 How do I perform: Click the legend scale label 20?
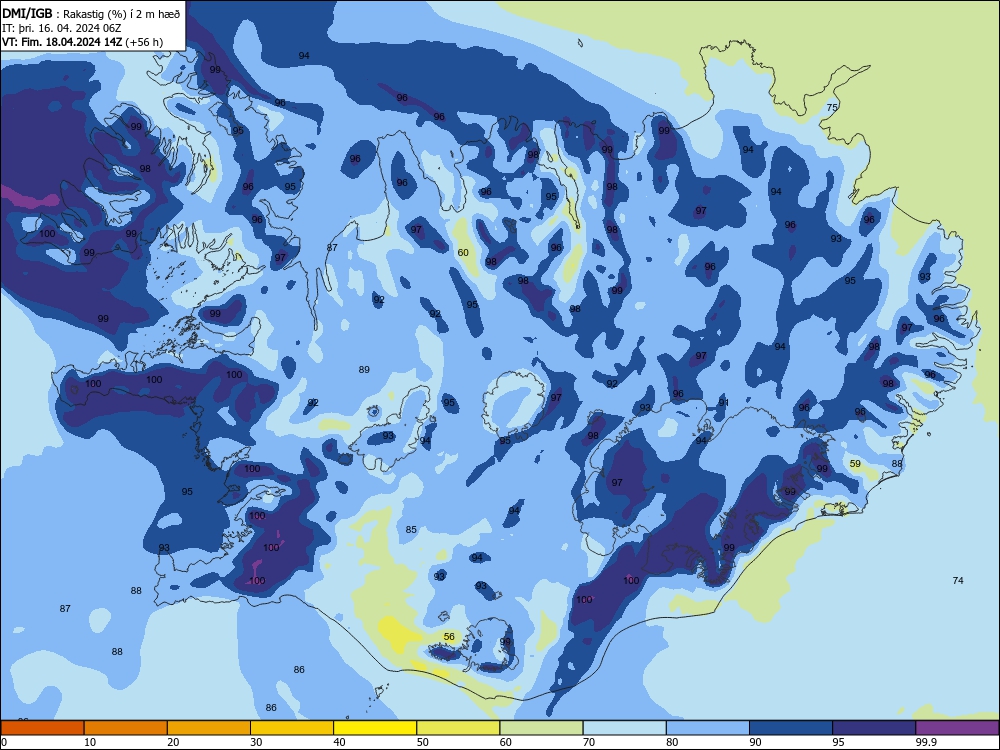(x=173, y=742)
